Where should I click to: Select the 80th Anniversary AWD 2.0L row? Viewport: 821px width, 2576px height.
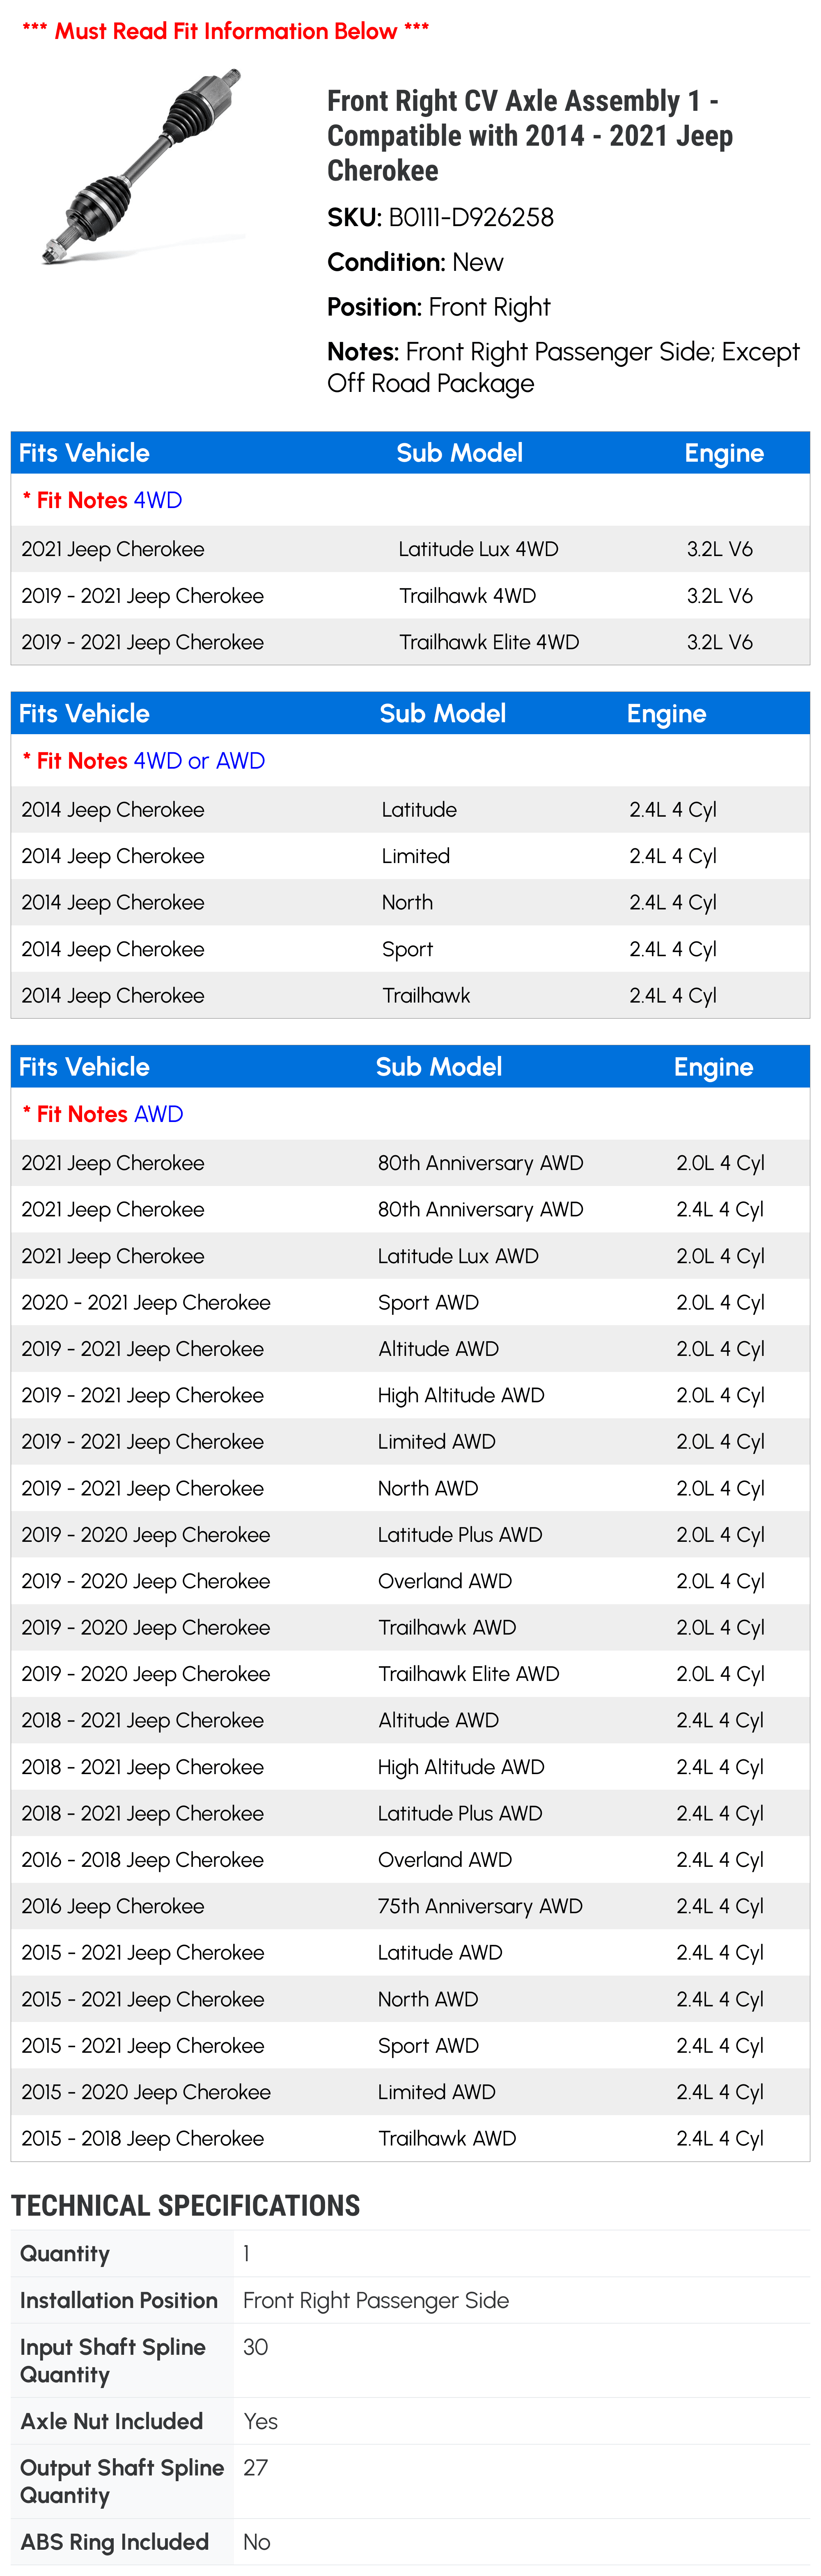(x=410, y=1163)
